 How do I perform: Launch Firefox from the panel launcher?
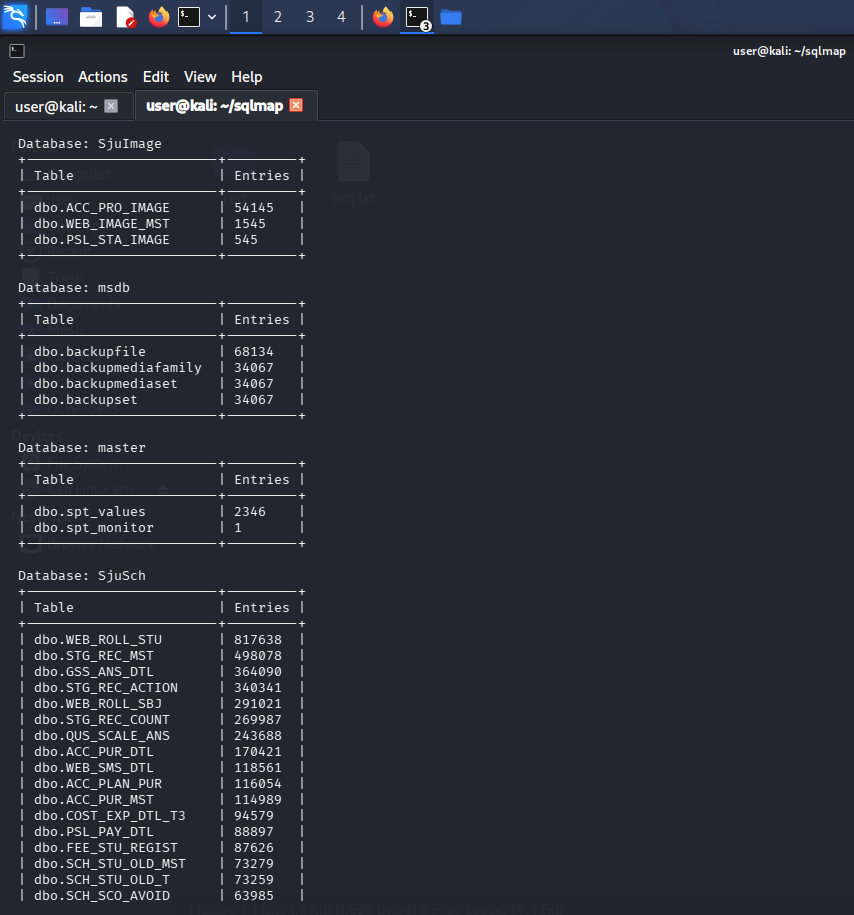pyautogui.click(x=159, y=17)
